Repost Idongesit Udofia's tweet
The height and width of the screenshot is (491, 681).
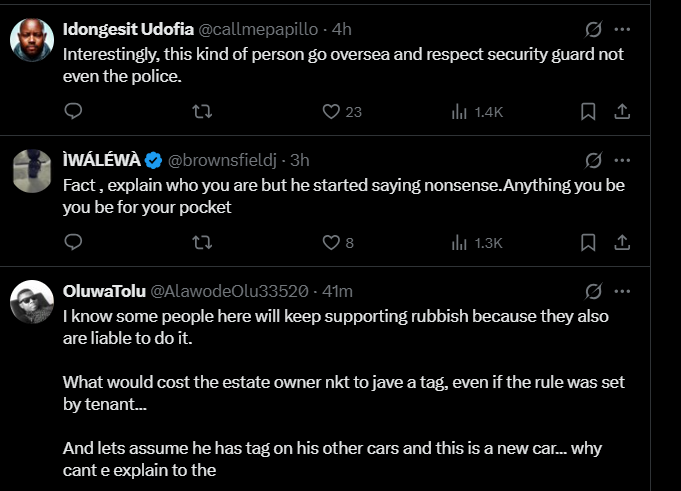[x=201, y=111]
